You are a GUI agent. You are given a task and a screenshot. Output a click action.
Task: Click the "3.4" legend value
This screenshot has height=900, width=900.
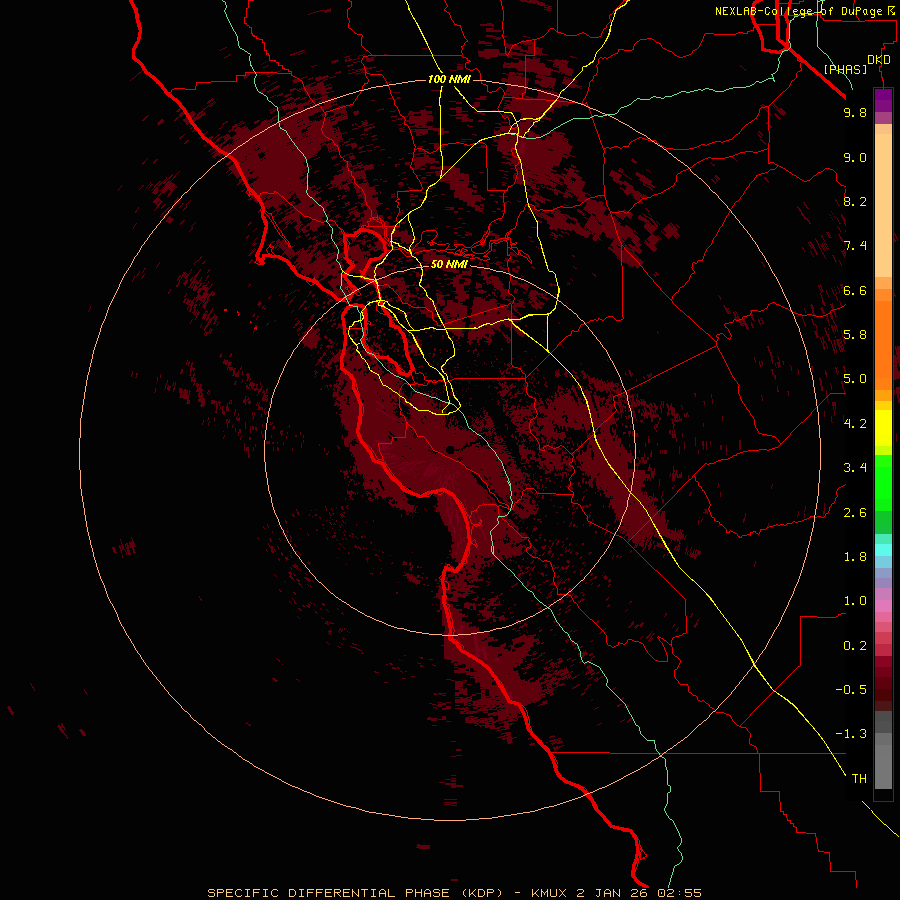[855, 468]
